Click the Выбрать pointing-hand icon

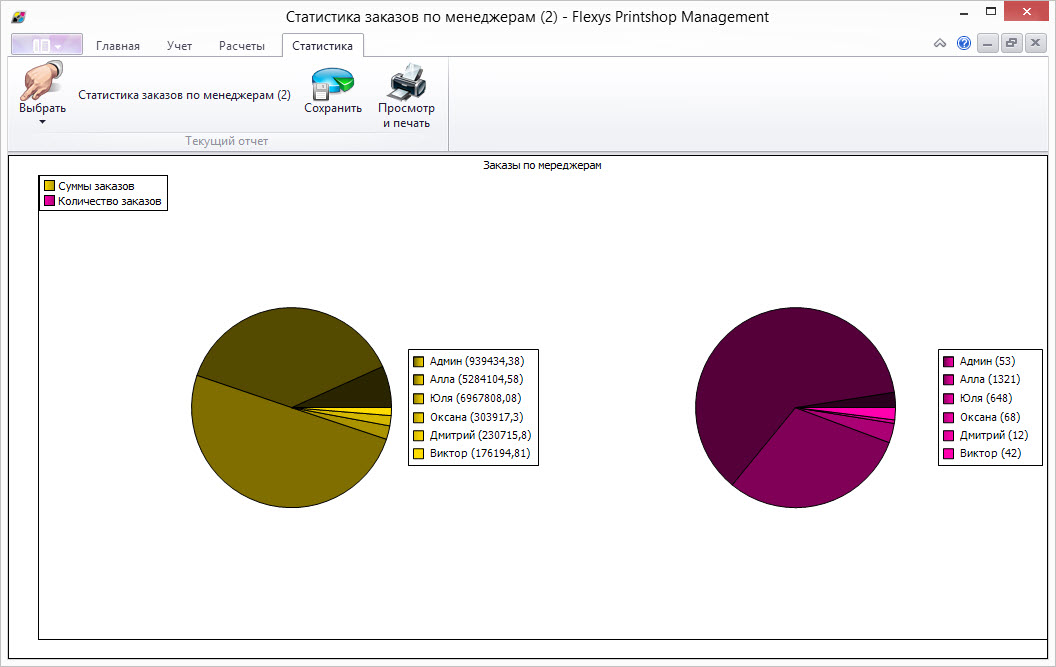(x=42, y=80)
